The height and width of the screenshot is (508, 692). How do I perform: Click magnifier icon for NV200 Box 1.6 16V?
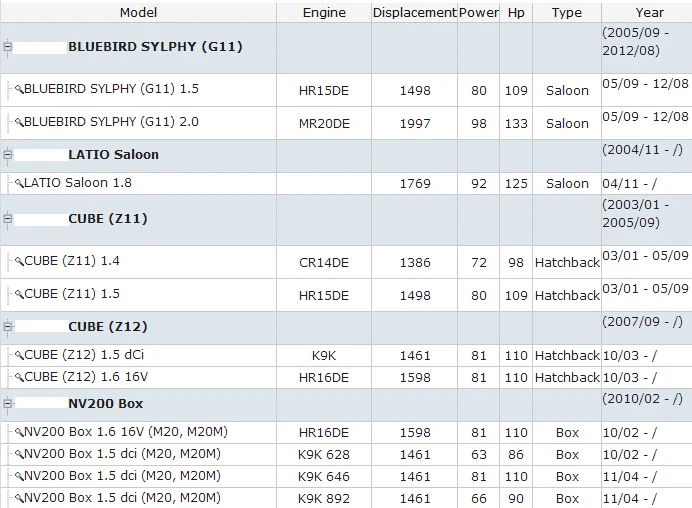click(x=19, y=432)
